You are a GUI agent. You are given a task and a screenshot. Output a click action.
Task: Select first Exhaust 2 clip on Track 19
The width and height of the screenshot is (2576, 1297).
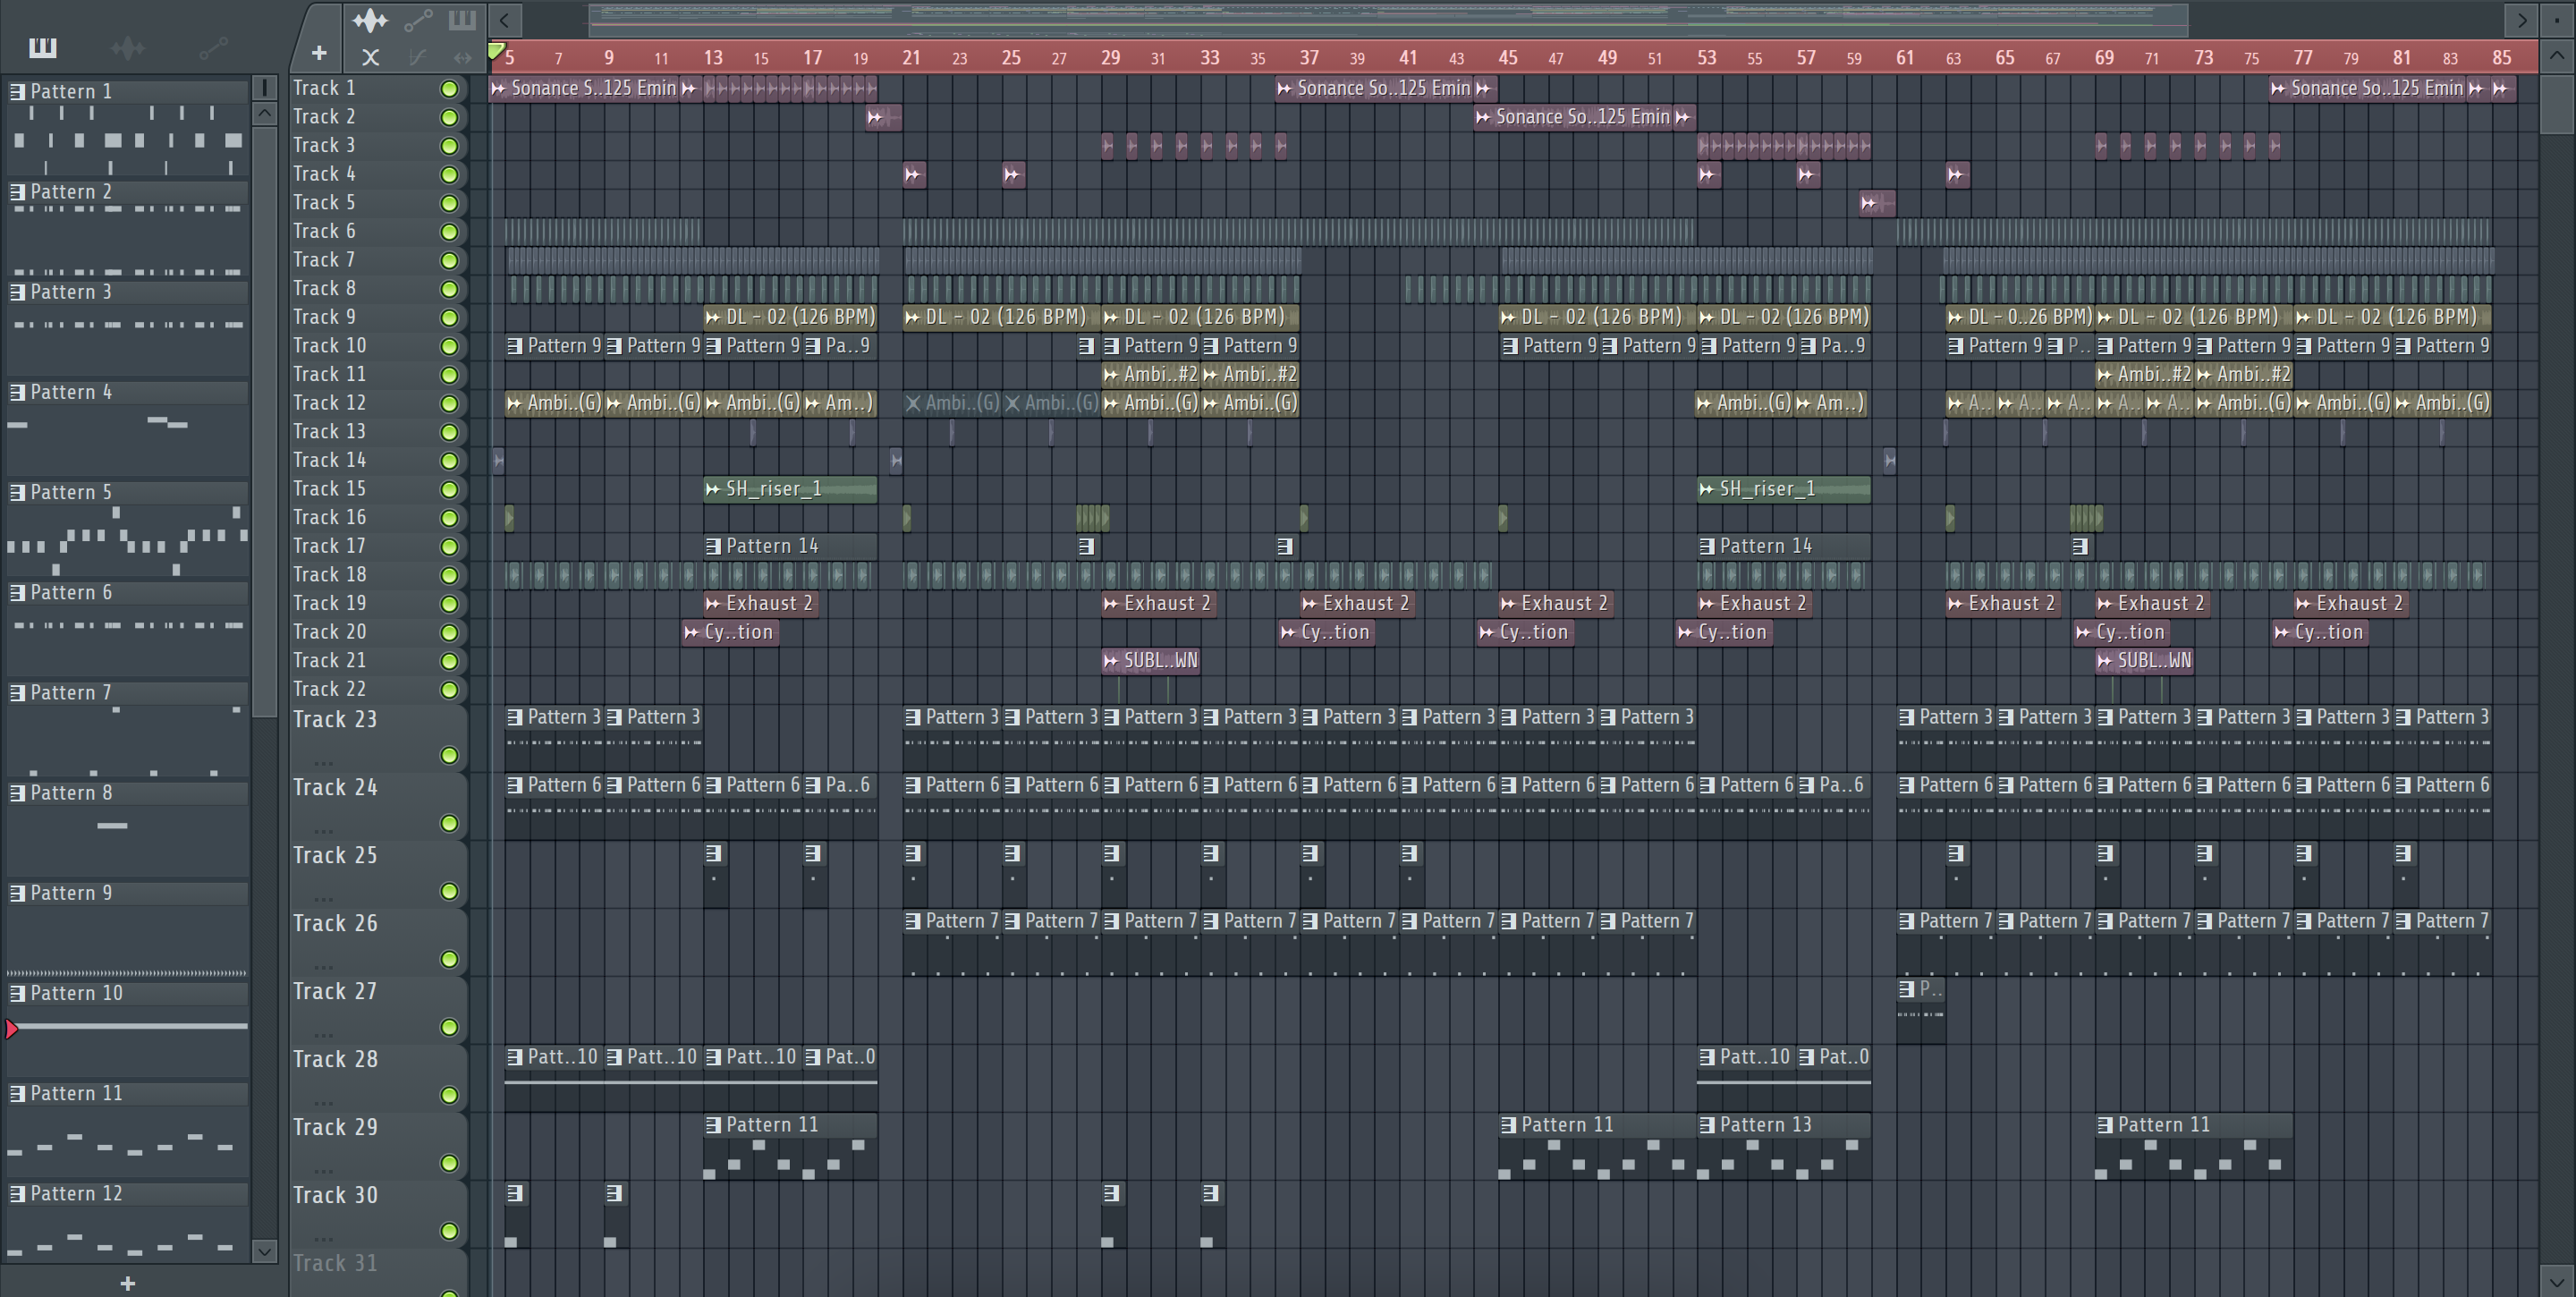[x=761, y=604]
